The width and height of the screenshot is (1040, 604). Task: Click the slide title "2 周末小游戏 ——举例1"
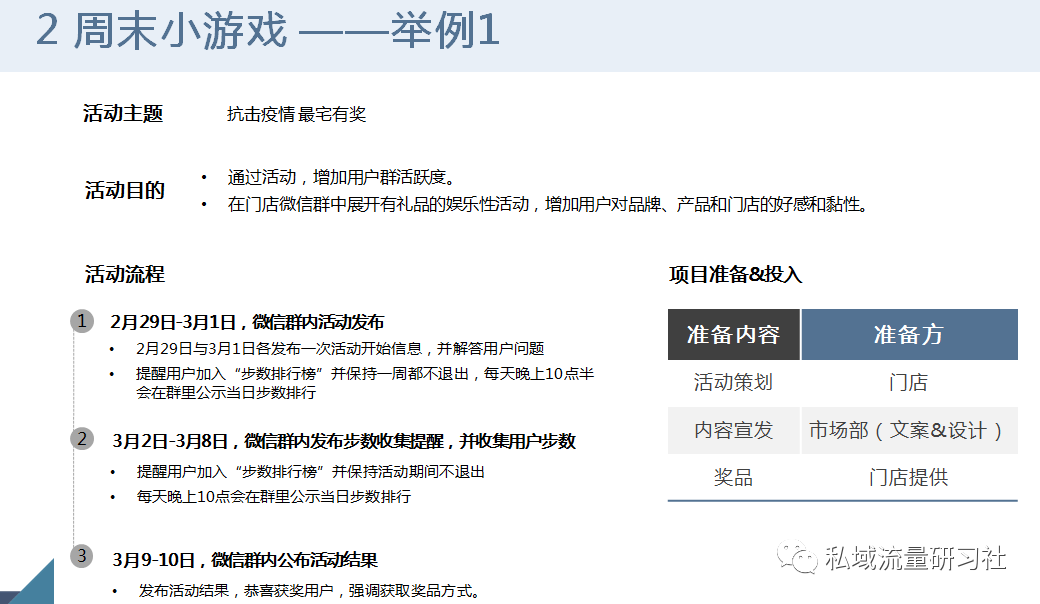point(267,30)
